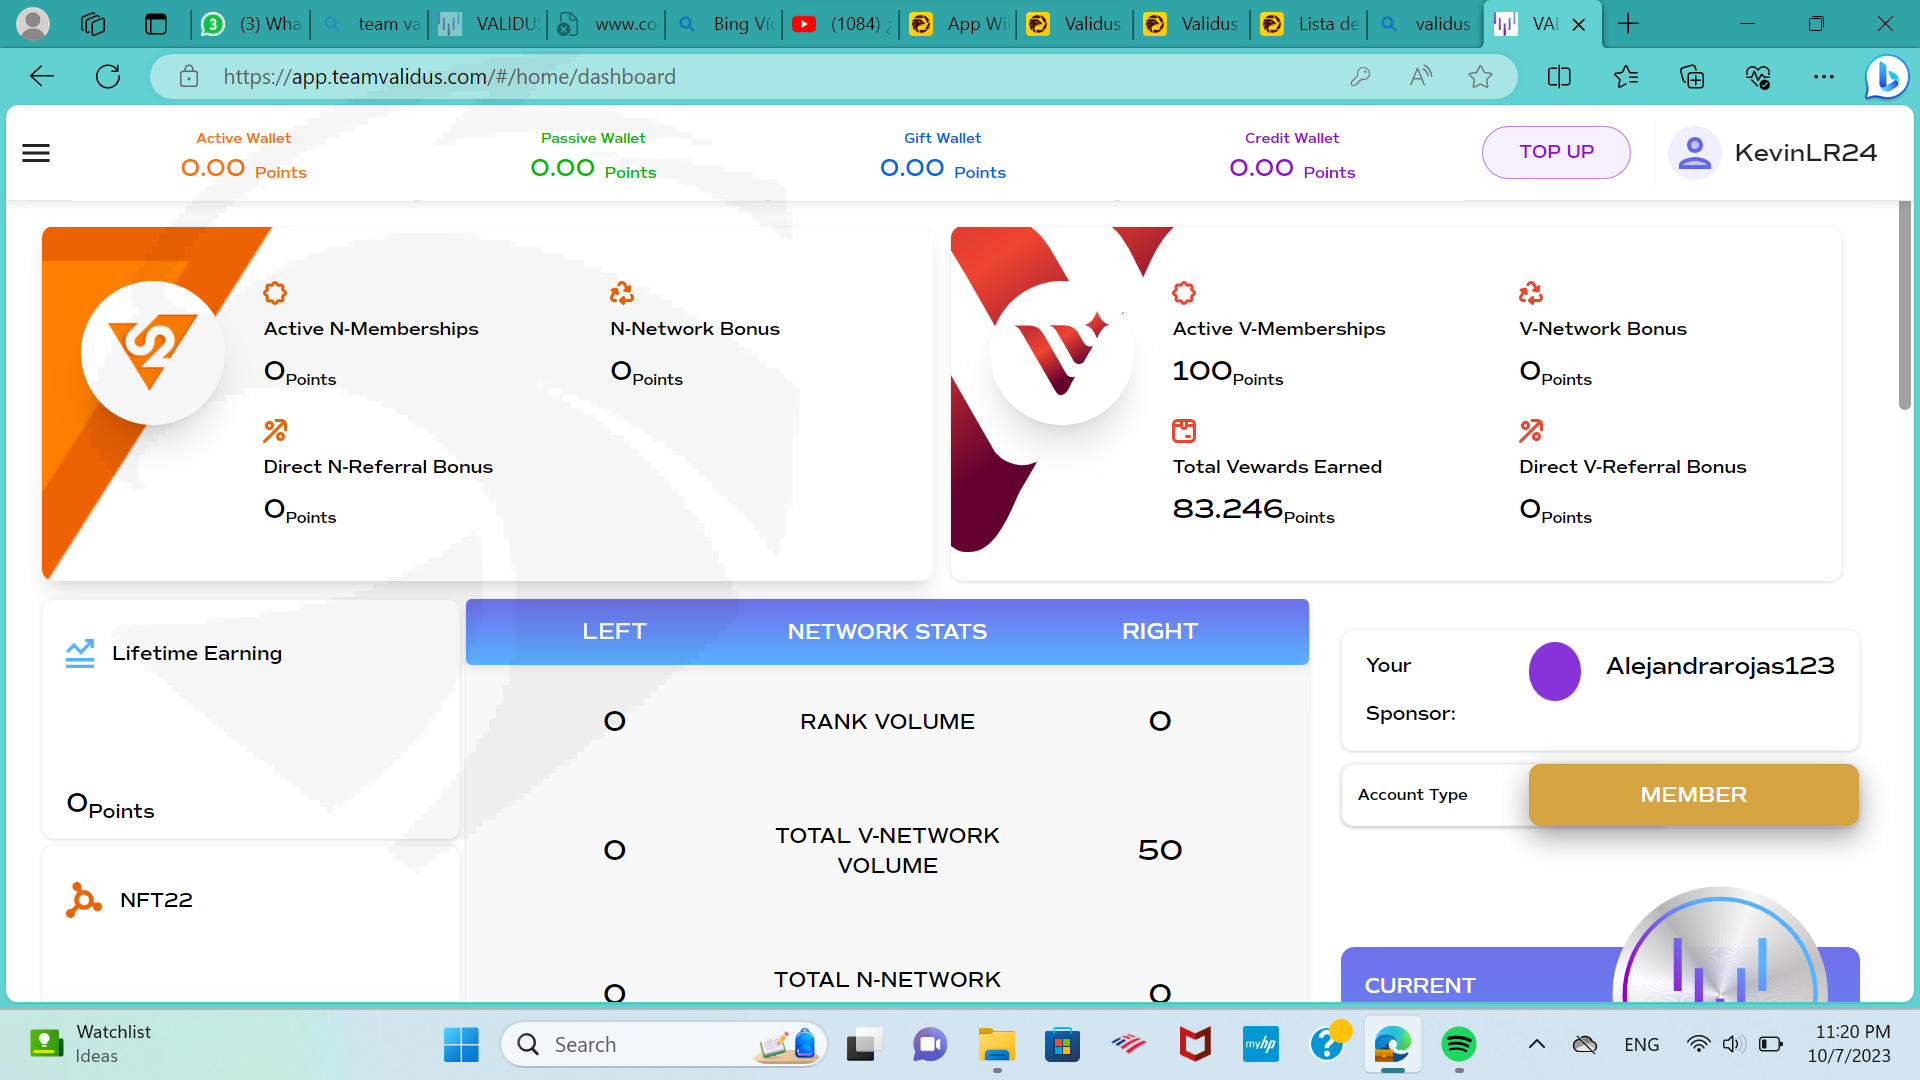Click the TOP UP button
The image size is (1920, 1080).
(1556, 152)
